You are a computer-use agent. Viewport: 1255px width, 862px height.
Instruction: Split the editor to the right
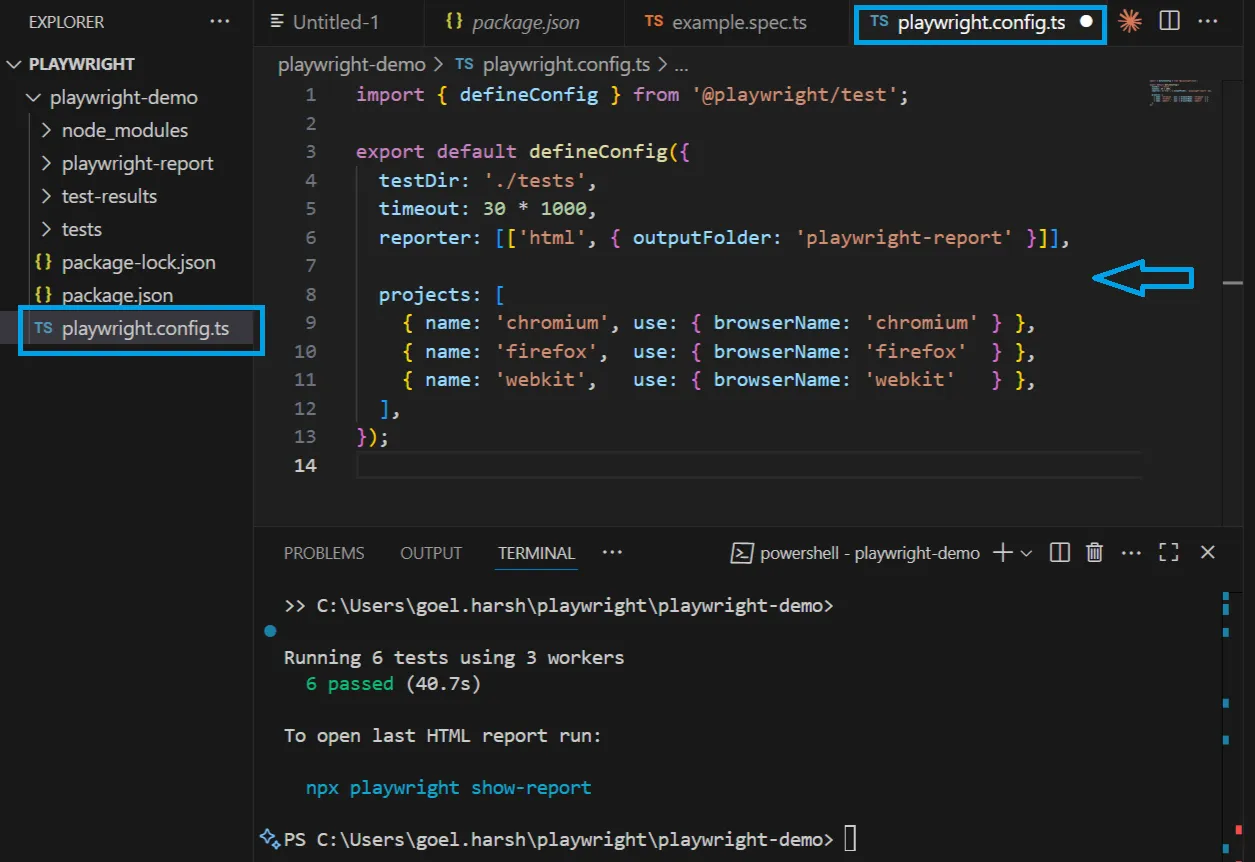tap(1169, 21)
